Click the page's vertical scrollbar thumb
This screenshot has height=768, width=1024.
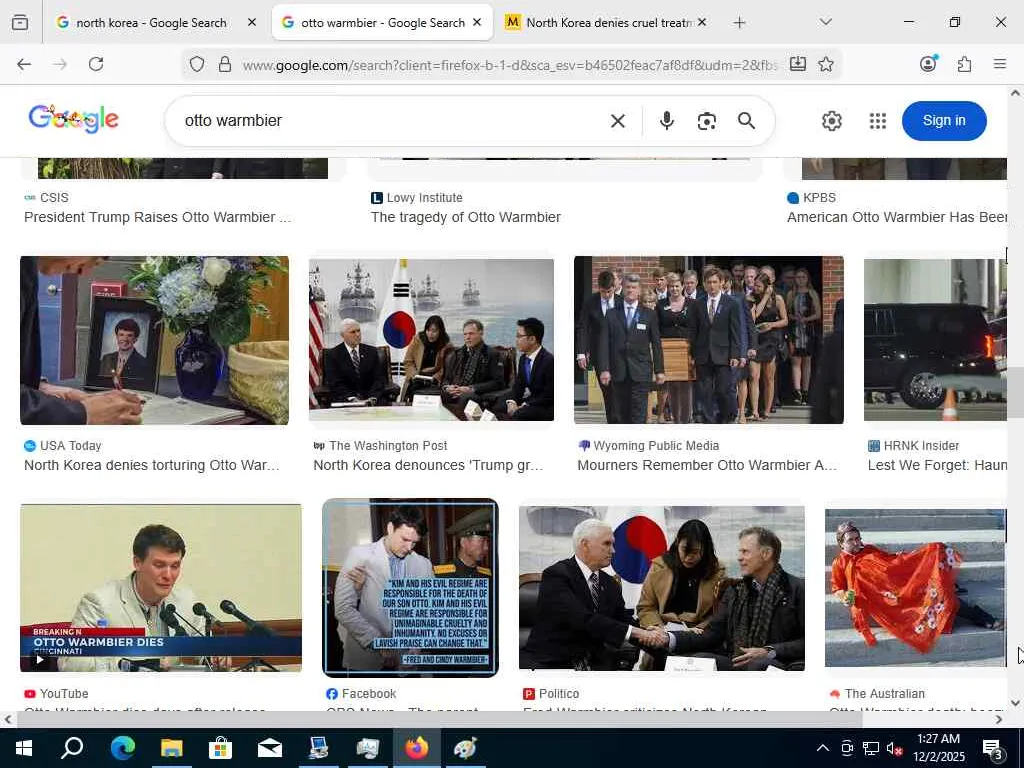(1015, 392)
